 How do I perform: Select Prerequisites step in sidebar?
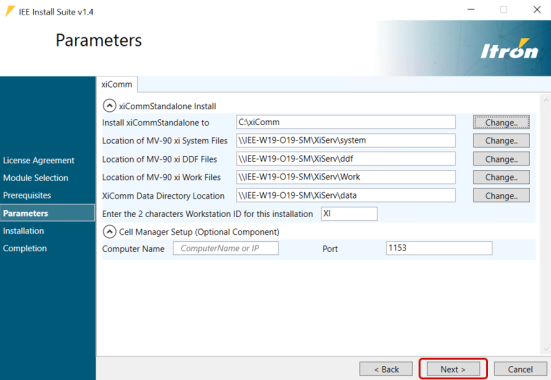click(x=27, y=195)
